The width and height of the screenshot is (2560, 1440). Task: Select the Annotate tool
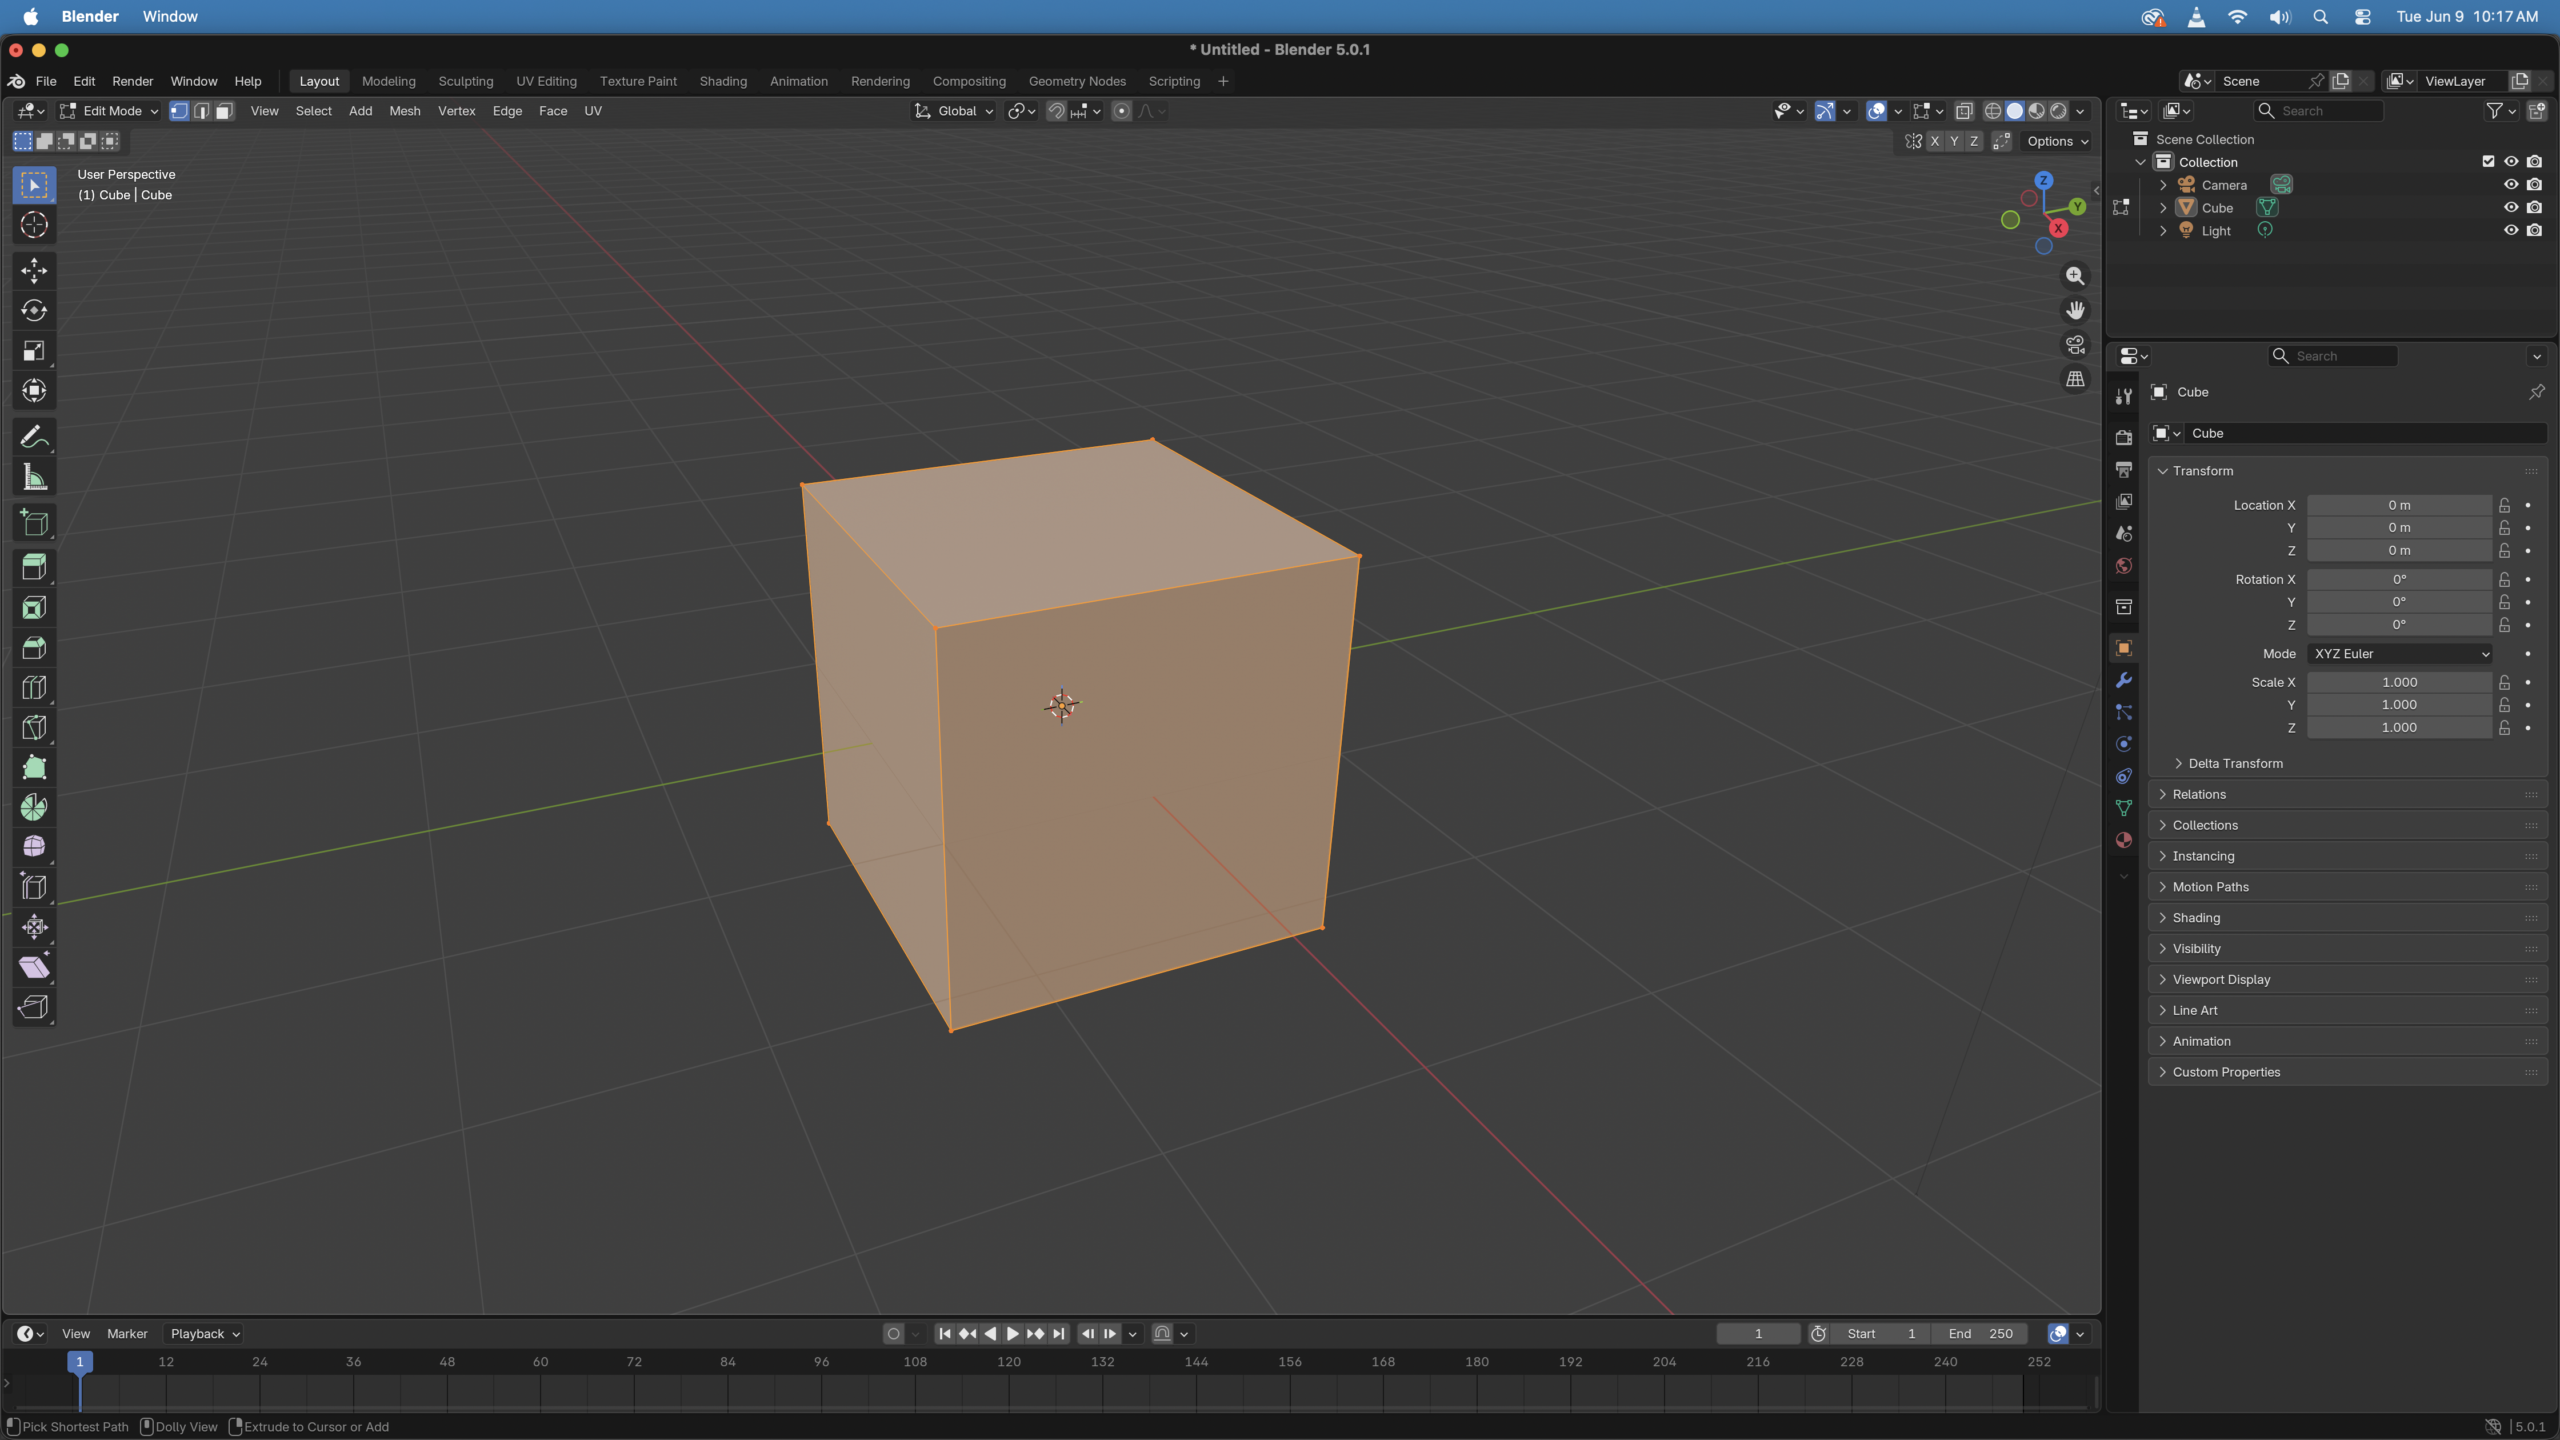tap(34, 437)
